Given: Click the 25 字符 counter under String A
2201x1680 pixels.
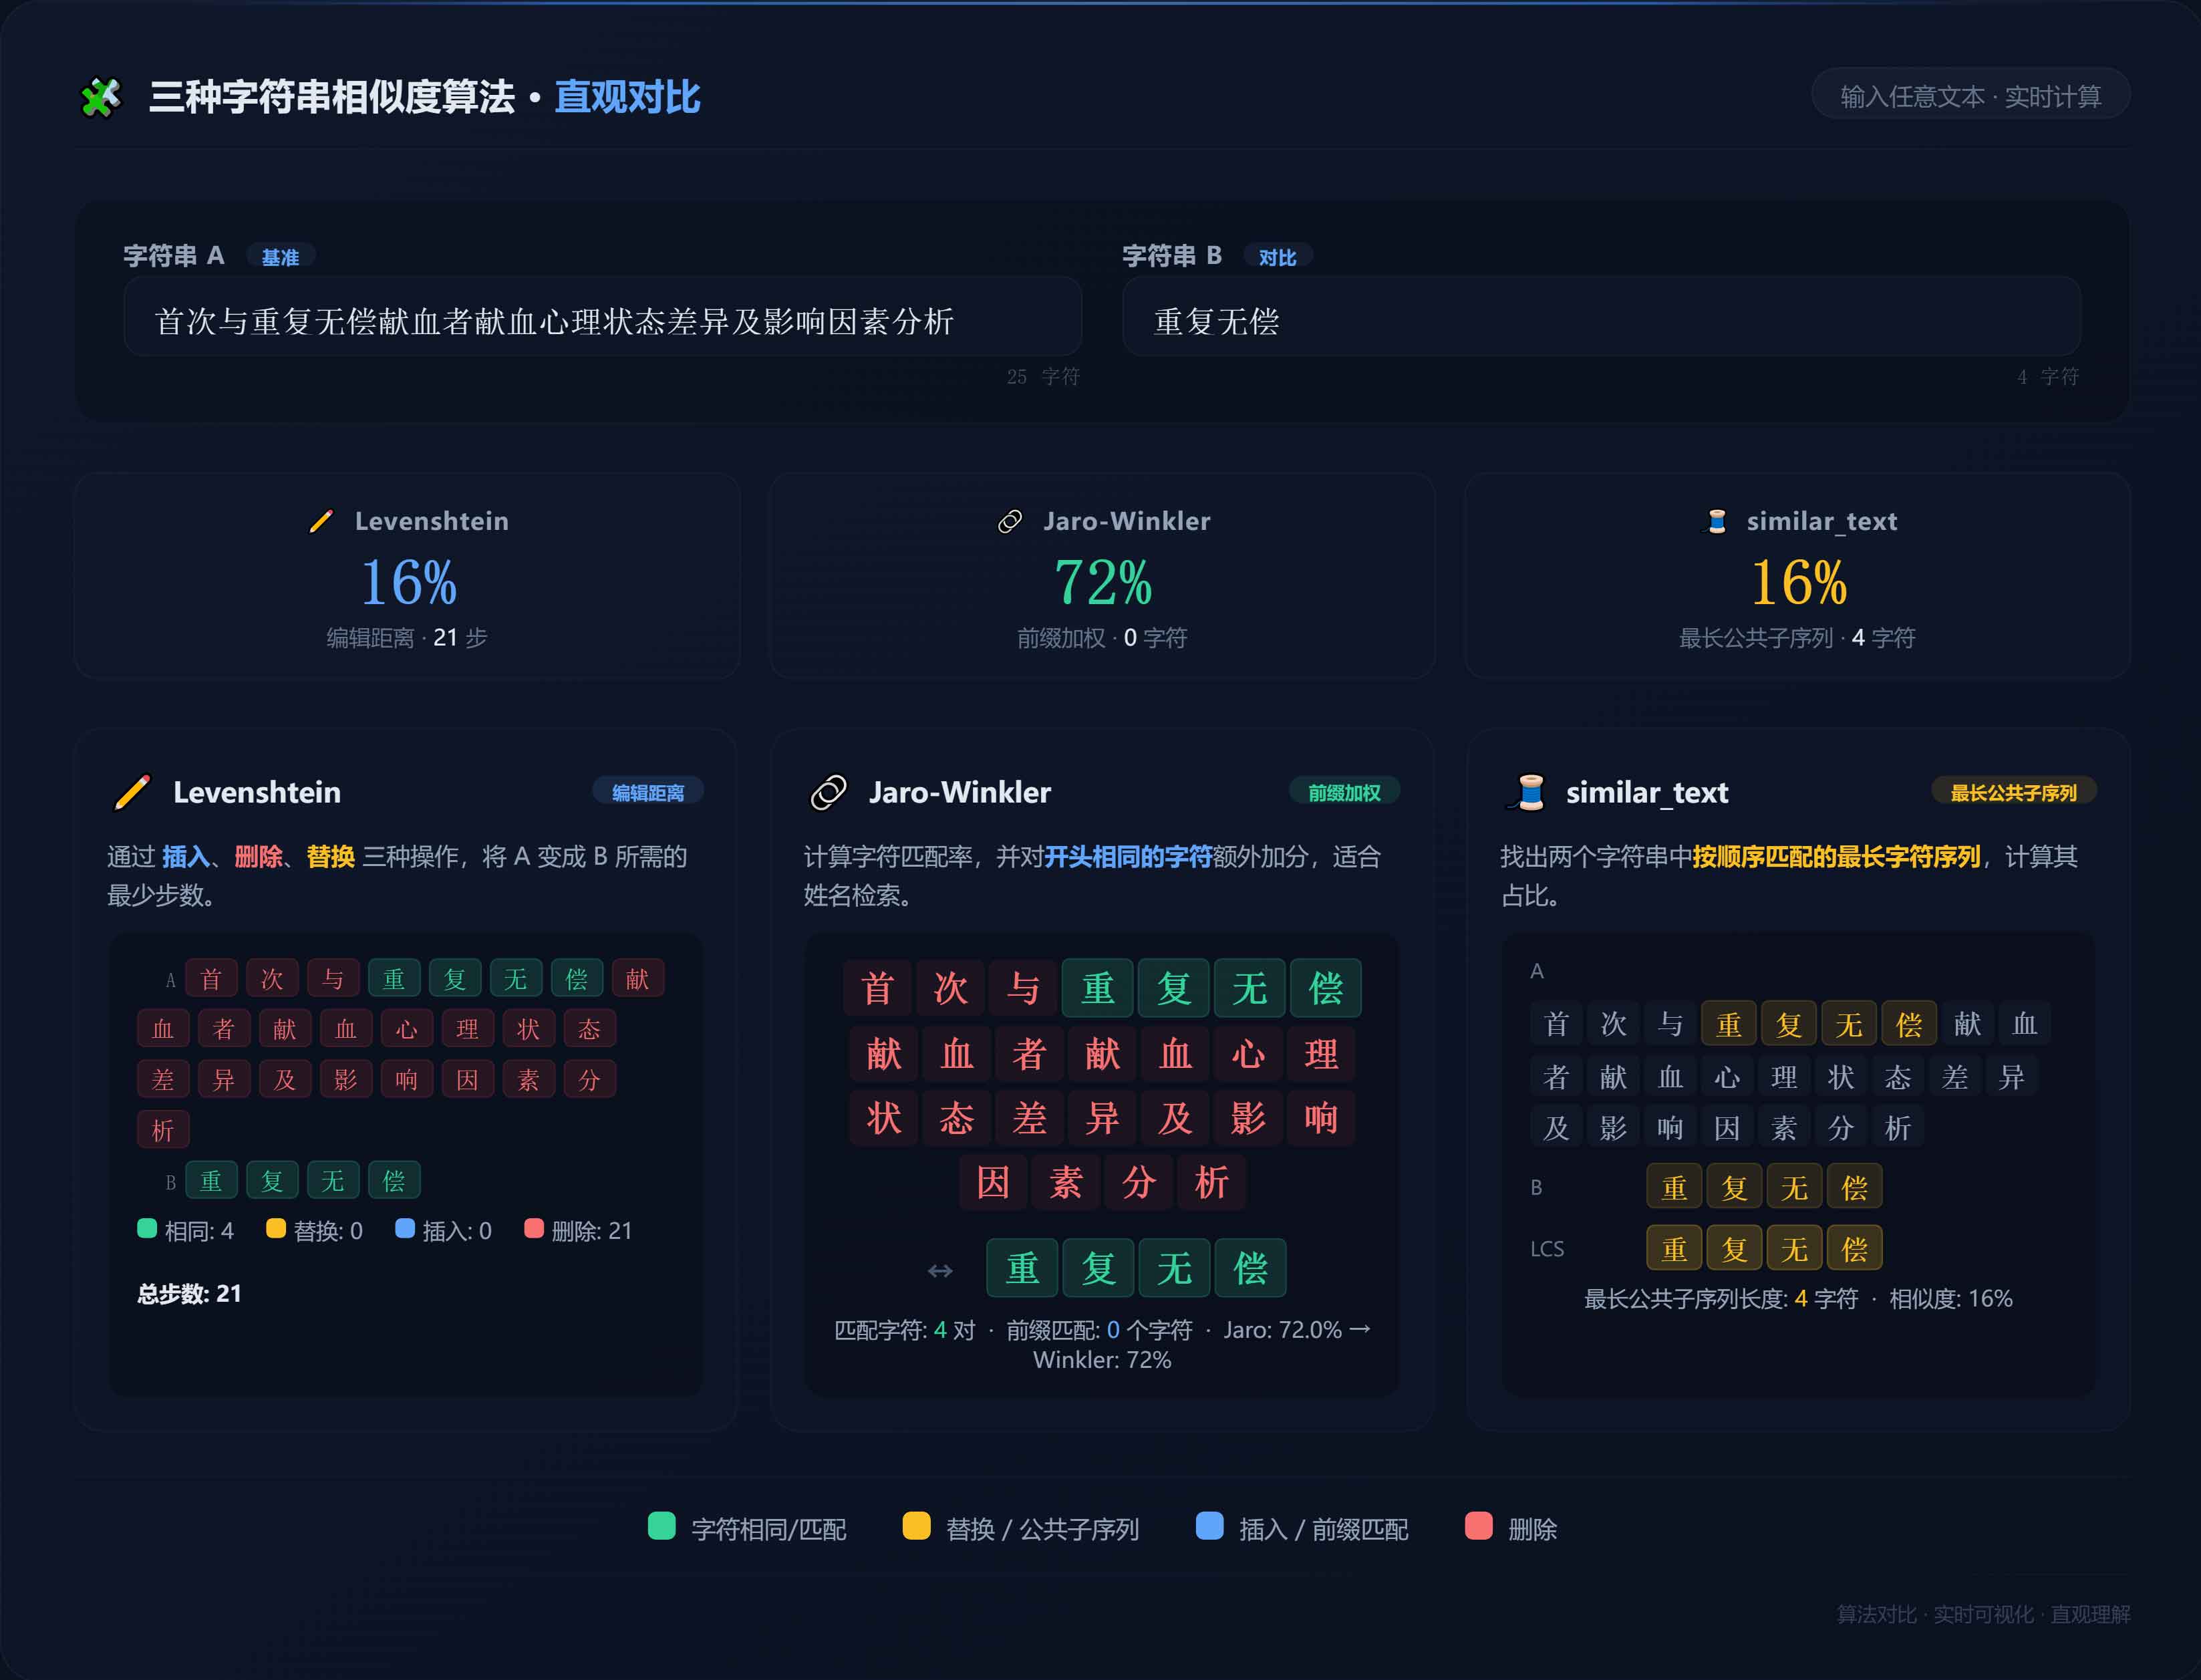Looking at the screenshot, I should (1043, 377).
